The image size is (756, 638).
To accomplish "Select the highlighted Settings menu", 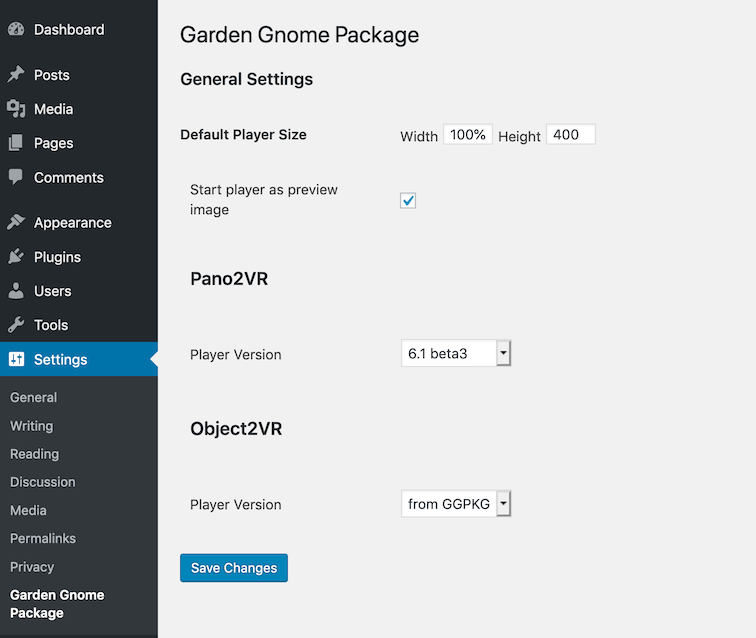I will [x=79, y=359].
